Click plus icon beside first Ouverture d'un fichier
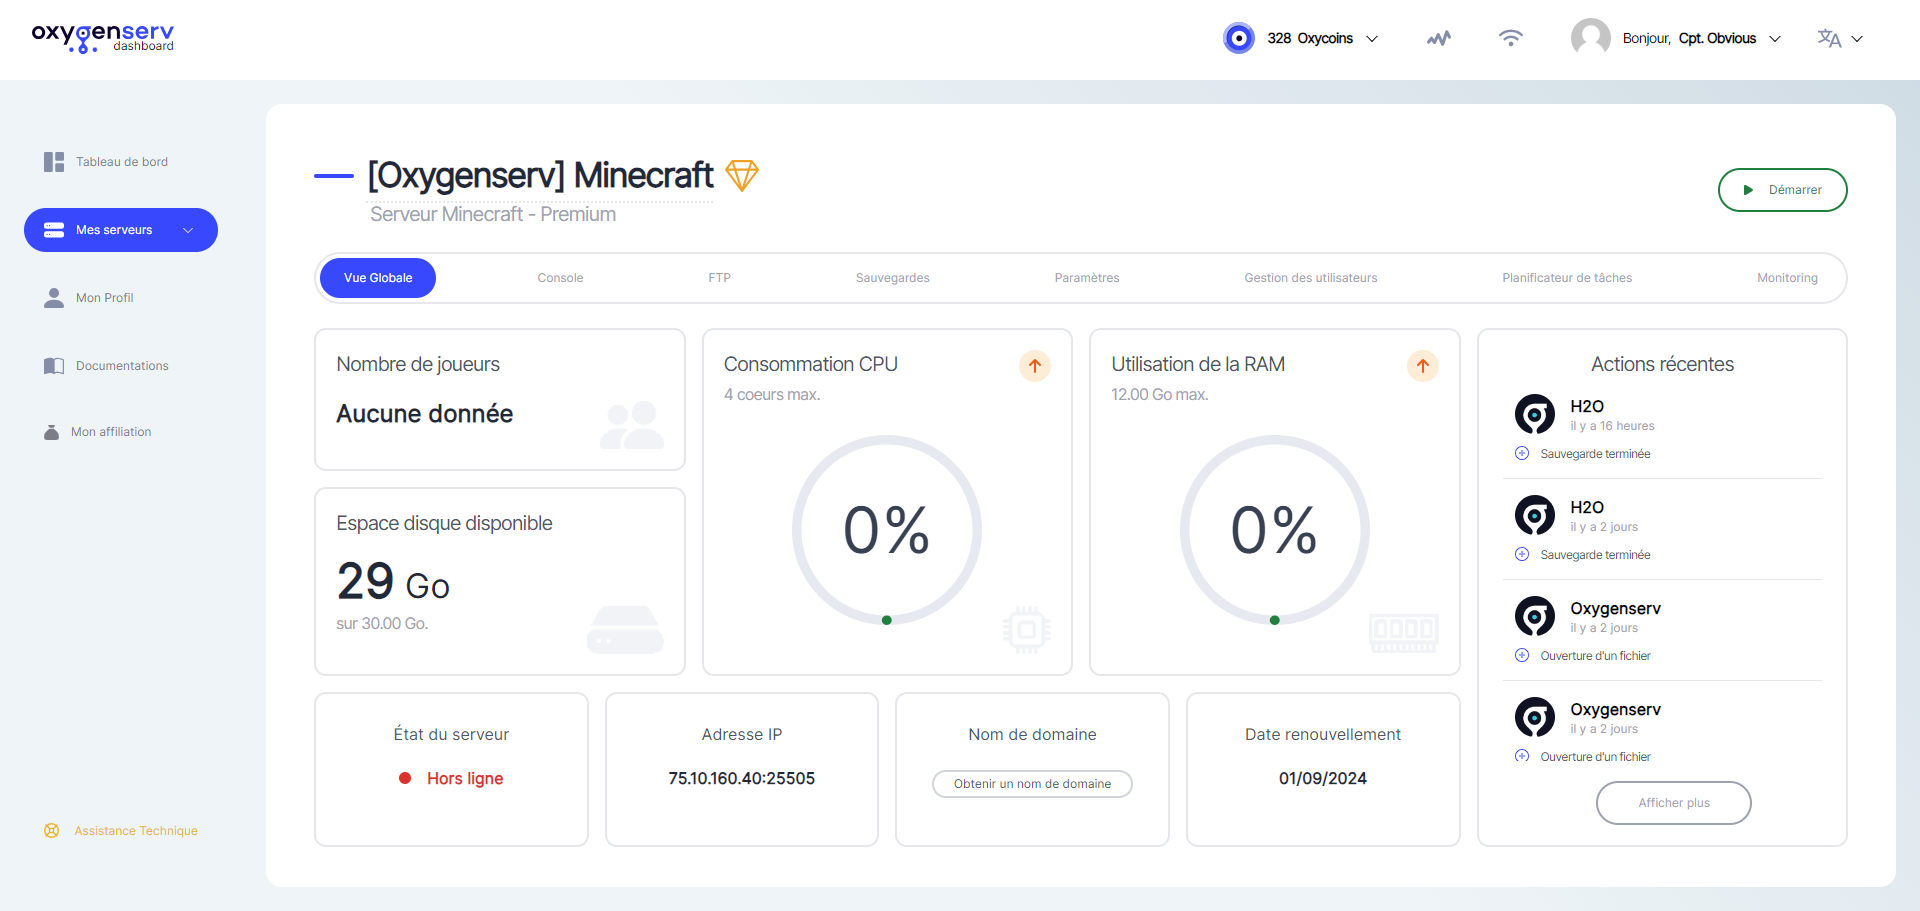Screen dimensions: 1920x911 coord(1522,655)
